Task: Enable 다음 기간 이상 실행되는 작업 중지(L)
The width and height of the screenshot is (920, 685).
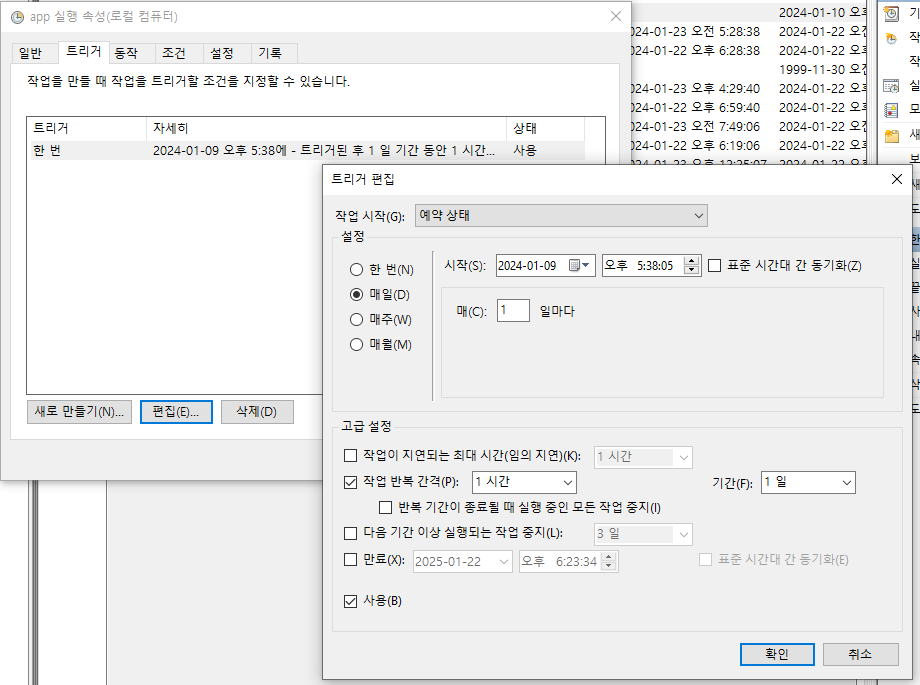Action: pyautogui.click(x=350, y=533)
